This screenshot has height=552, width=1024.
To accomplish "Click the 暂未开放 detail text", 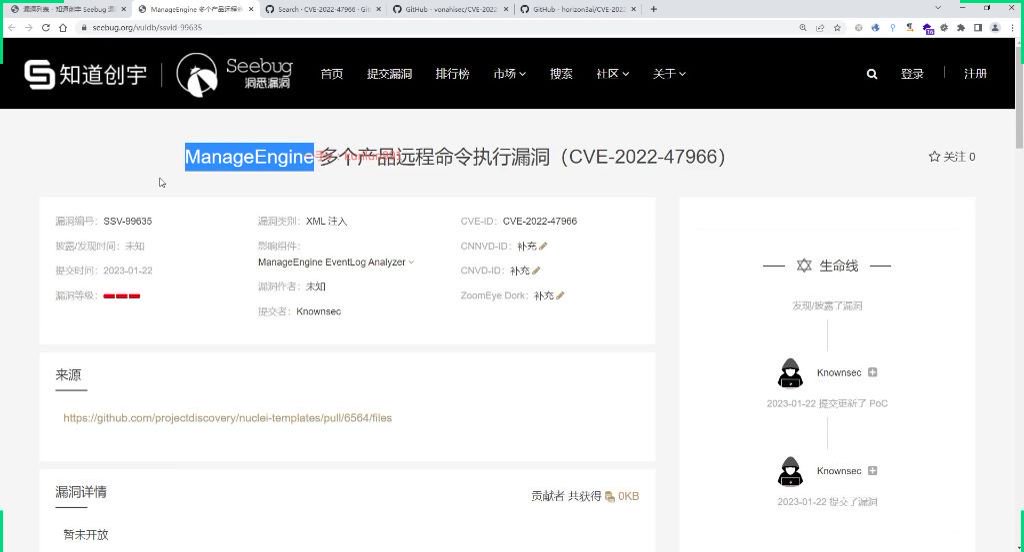I will tap(86, 534).
